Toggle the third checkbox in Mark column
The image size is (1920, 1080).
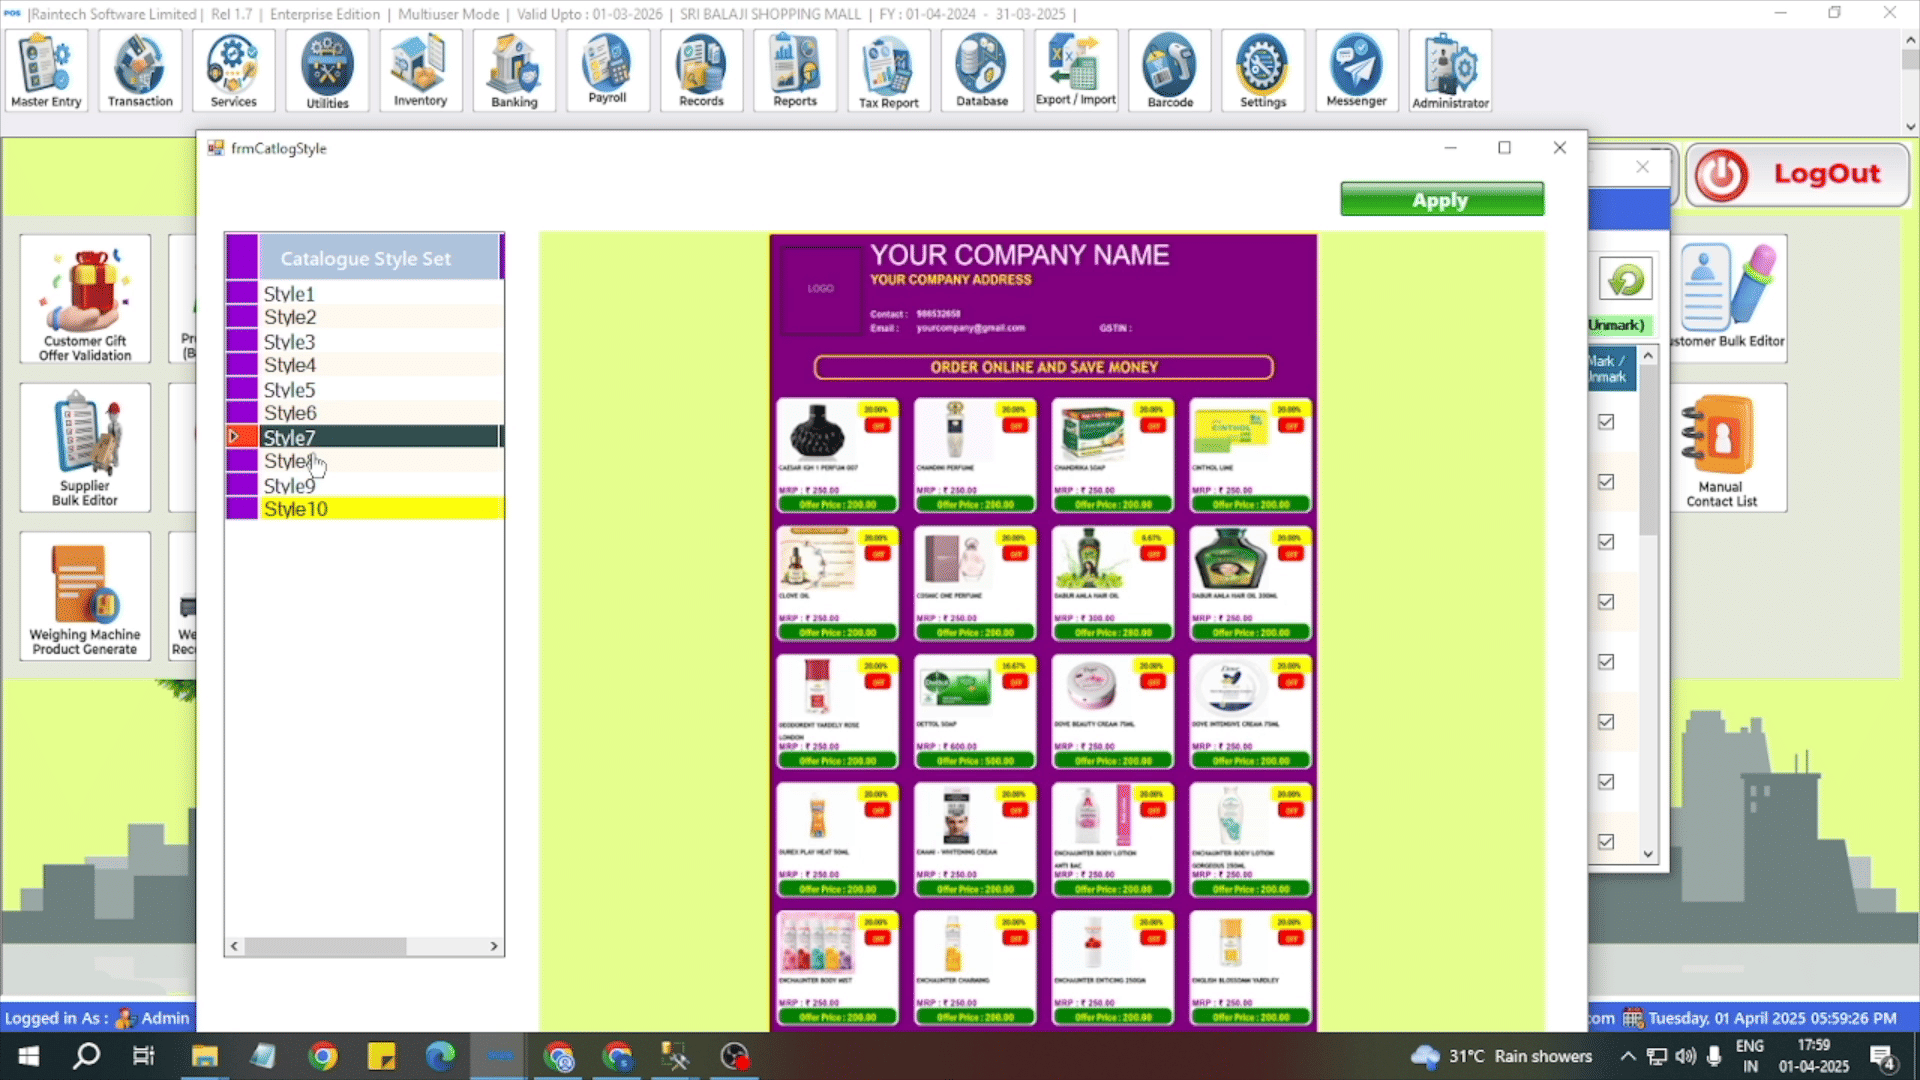coord(1606,542)
